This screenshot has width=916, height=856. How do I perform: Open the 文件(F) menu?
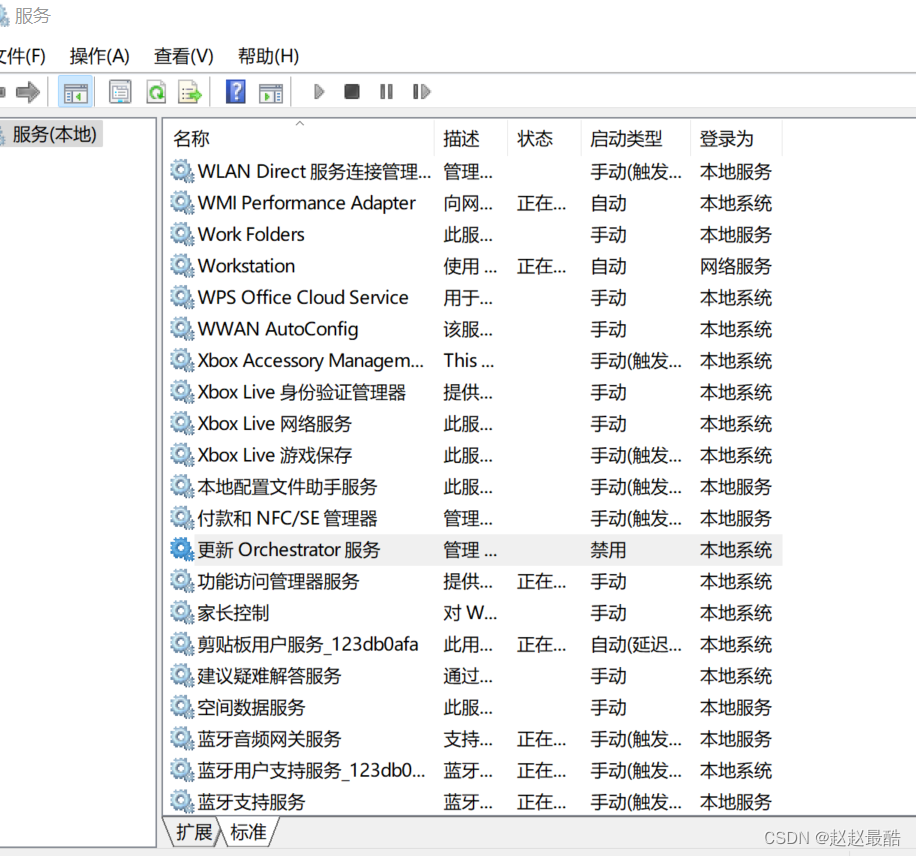[x=22, y=56]
